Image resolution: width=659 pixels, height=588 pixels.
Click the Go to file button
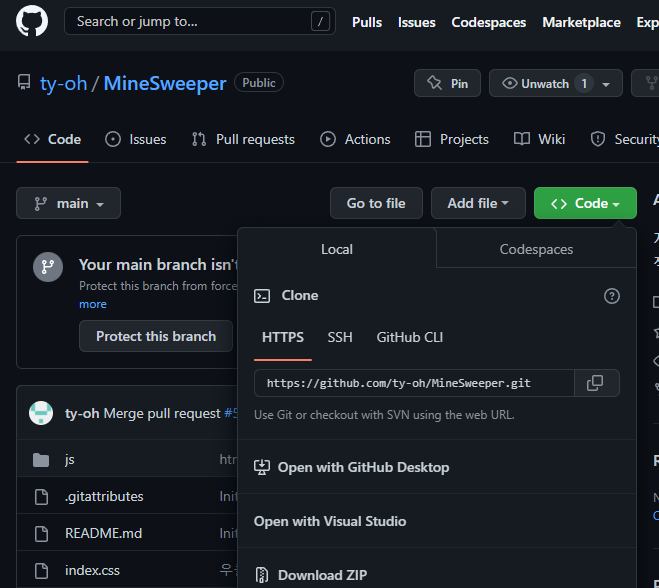click(376, 203)
